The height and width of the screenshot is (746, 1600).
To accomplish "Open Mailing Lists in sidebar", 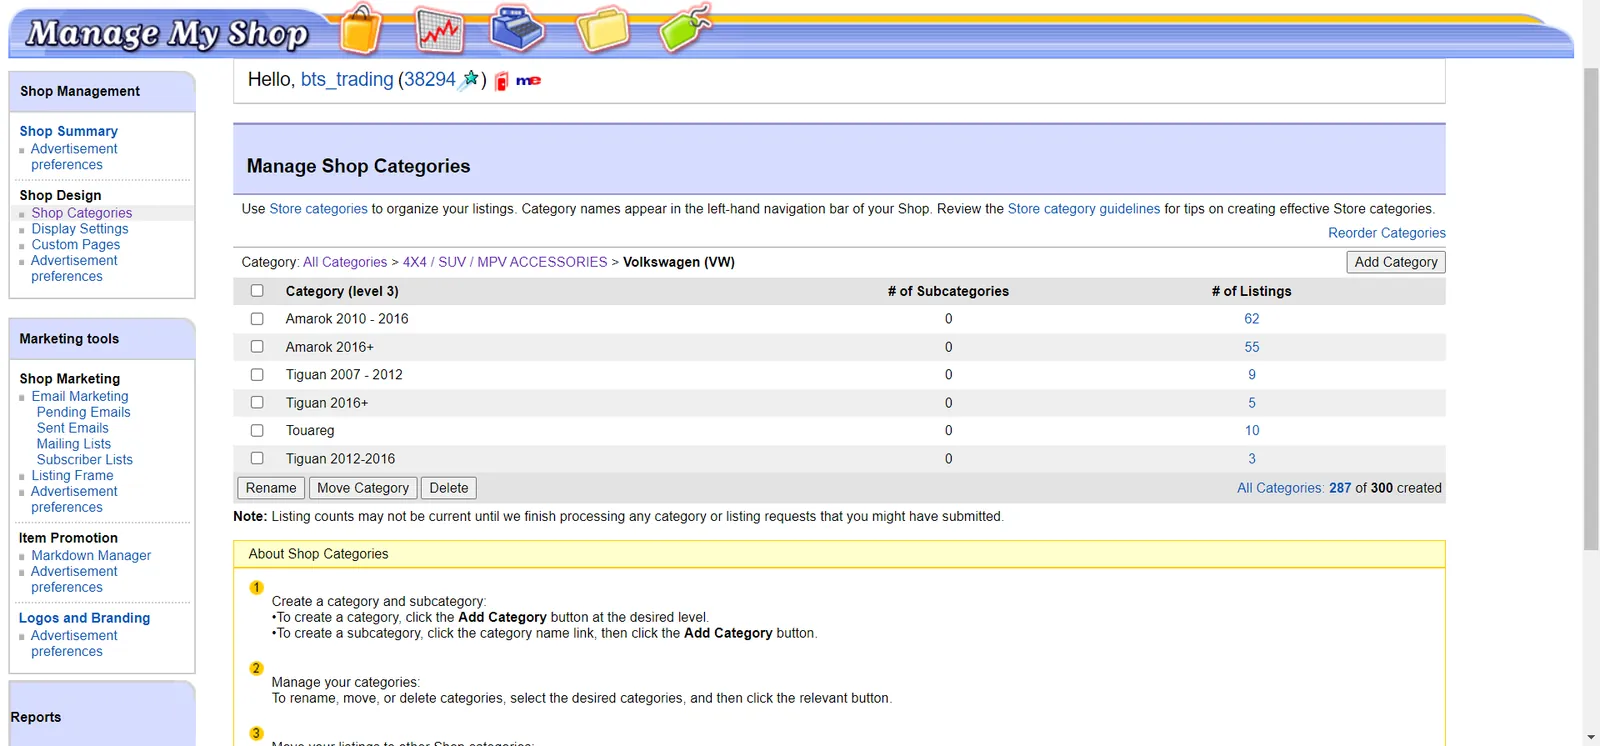I will pyautogui.click(x=74, y=444).
